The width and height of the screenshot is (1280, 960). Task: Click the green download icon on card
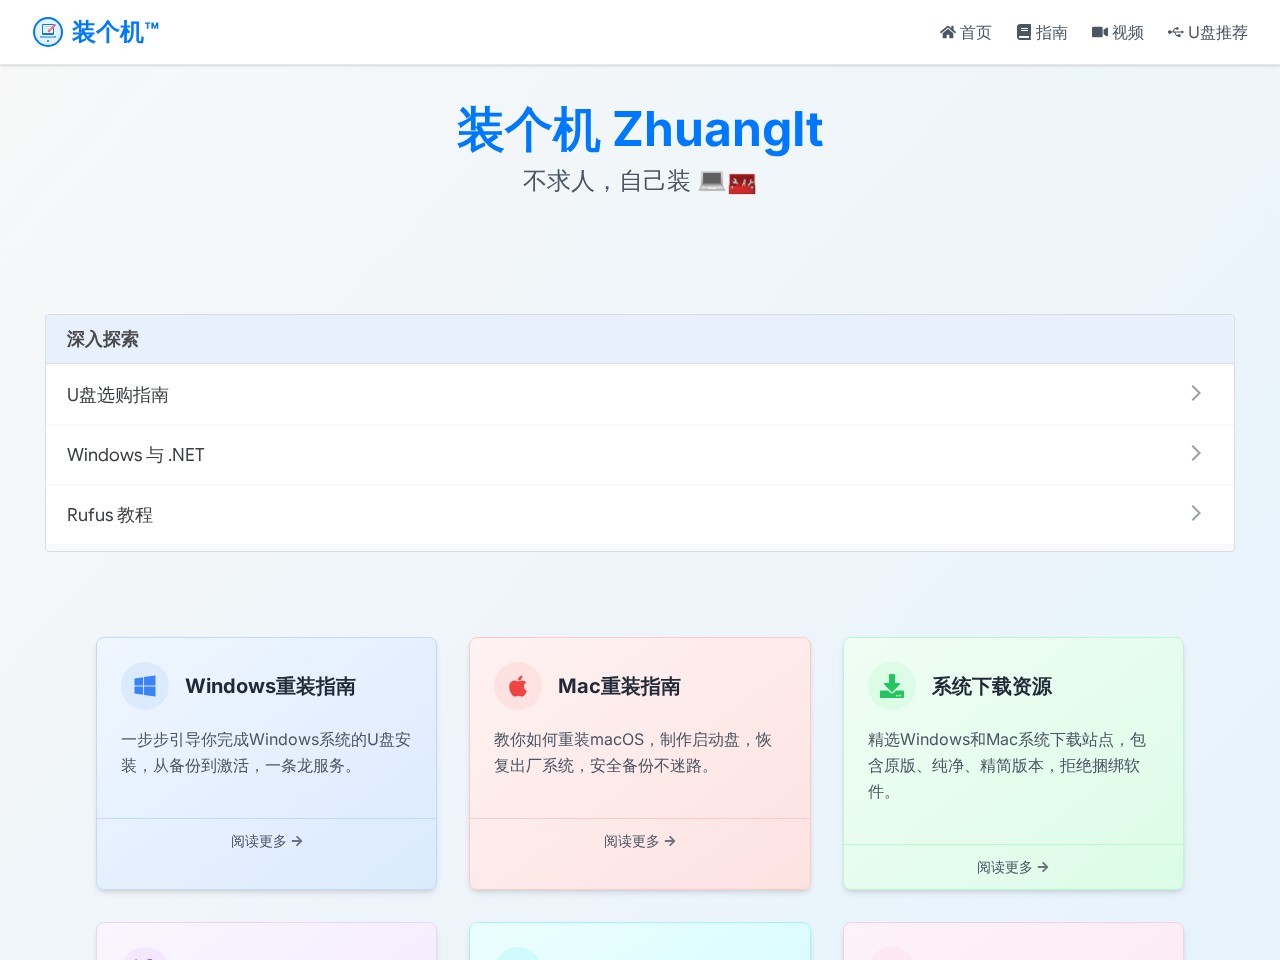pos(891,686)
